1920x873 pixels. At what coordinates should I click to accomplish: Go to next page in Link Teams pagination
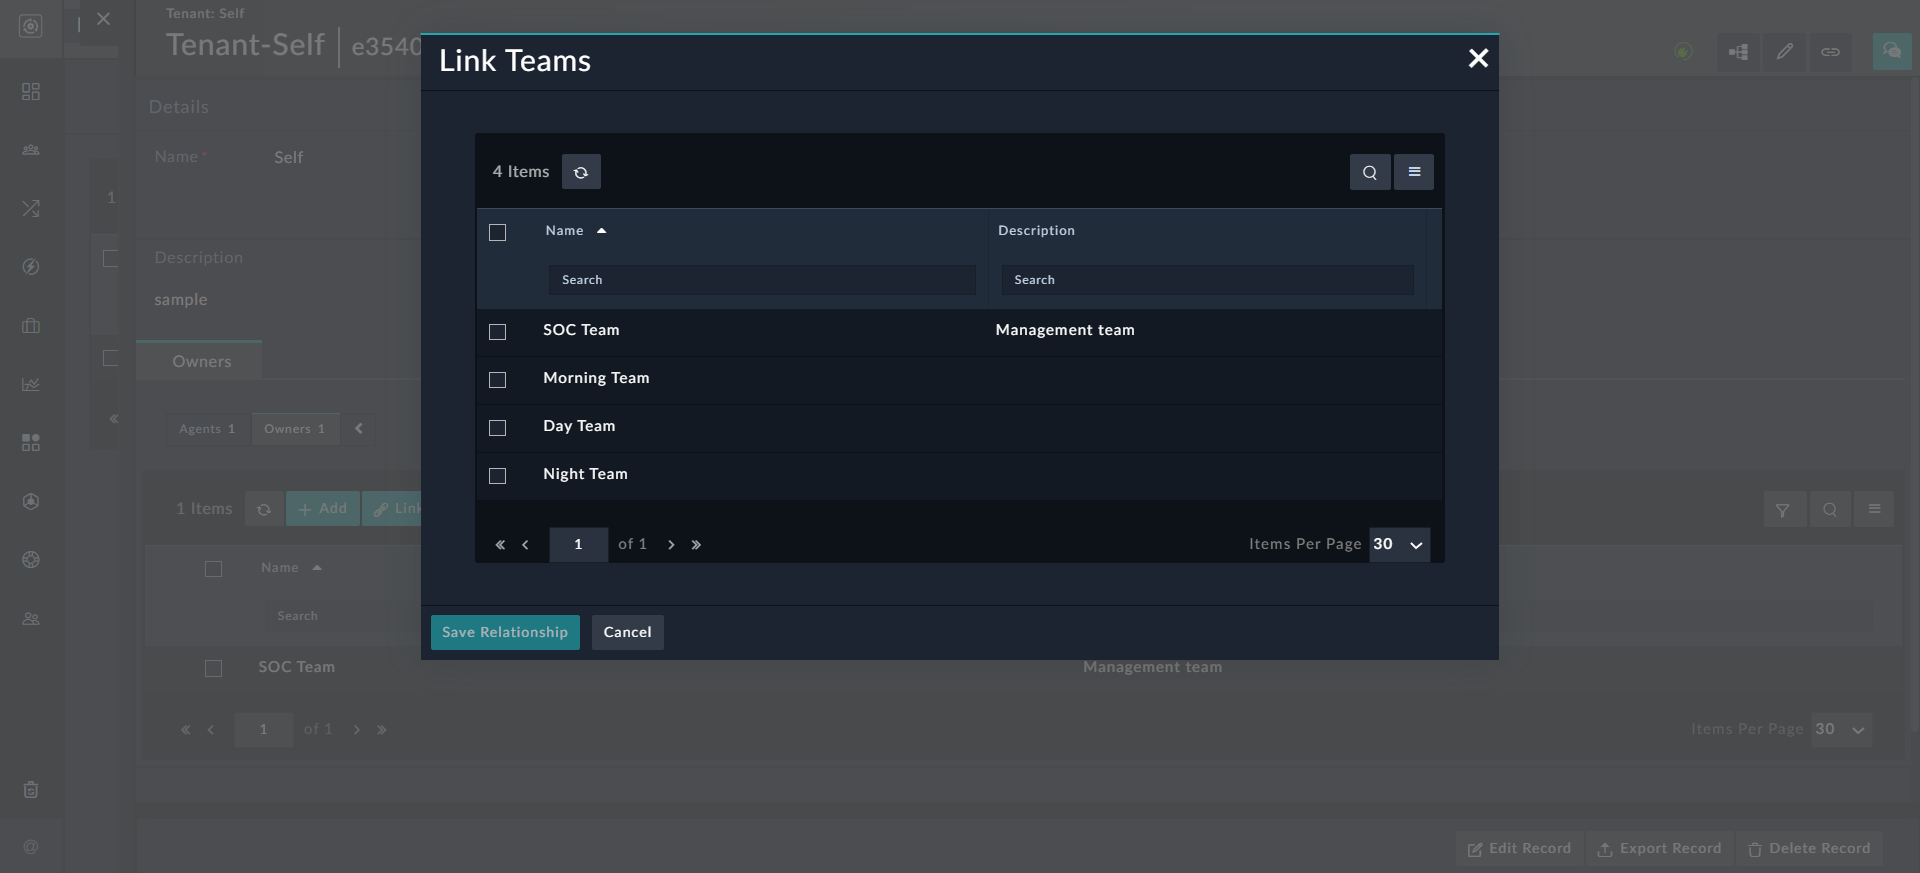(671, 545)
